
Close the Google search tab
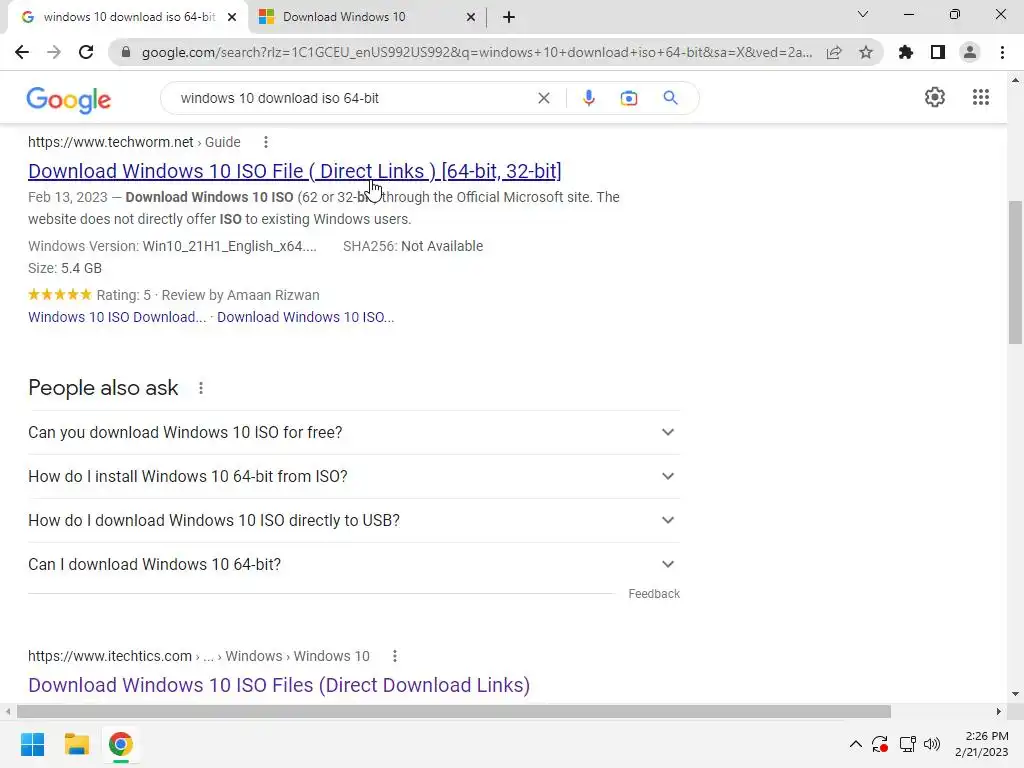(232, 18)
